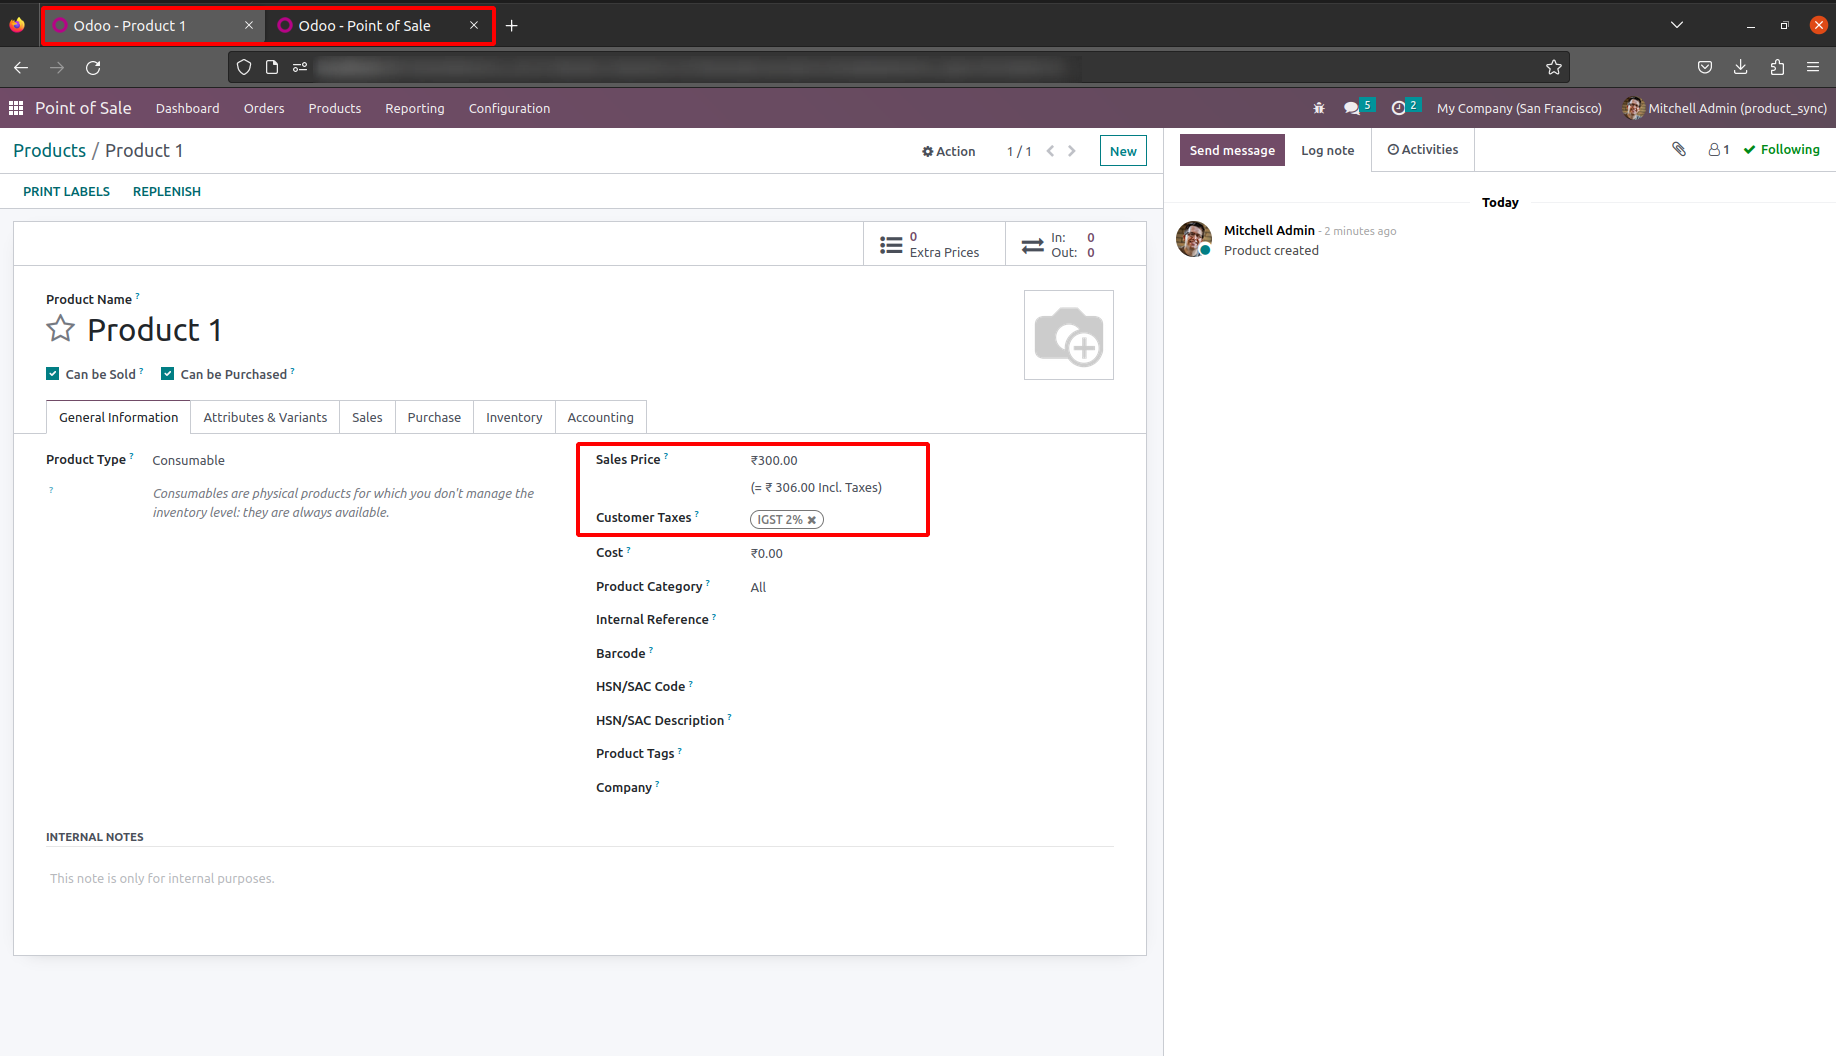Image resolution: width=1836 pixels, height=1056 pixels.
Task: Open Firefox application hamburger menu
Action: pyautogui.click(x=1813, y=67)
